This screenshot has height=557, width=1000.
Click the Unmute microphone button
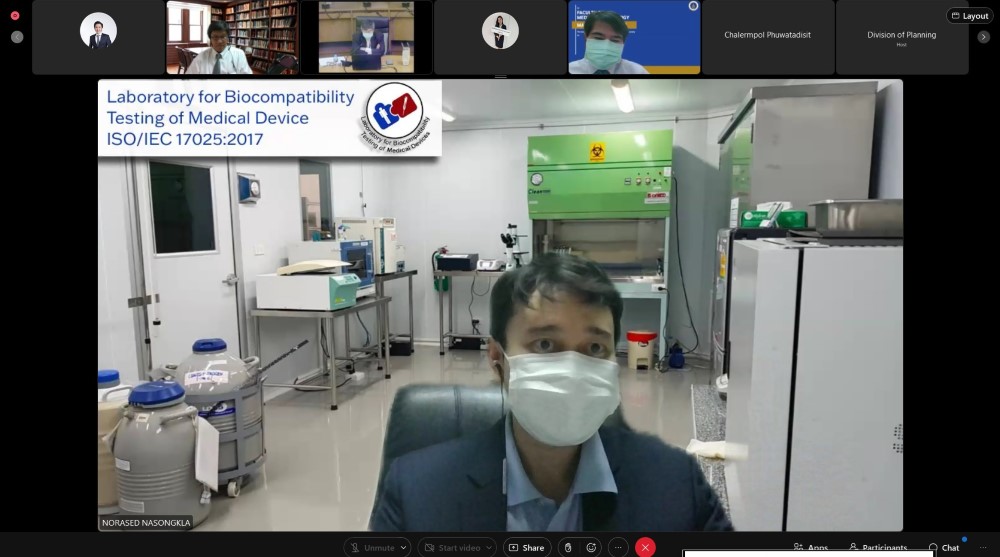click(372, 548)
